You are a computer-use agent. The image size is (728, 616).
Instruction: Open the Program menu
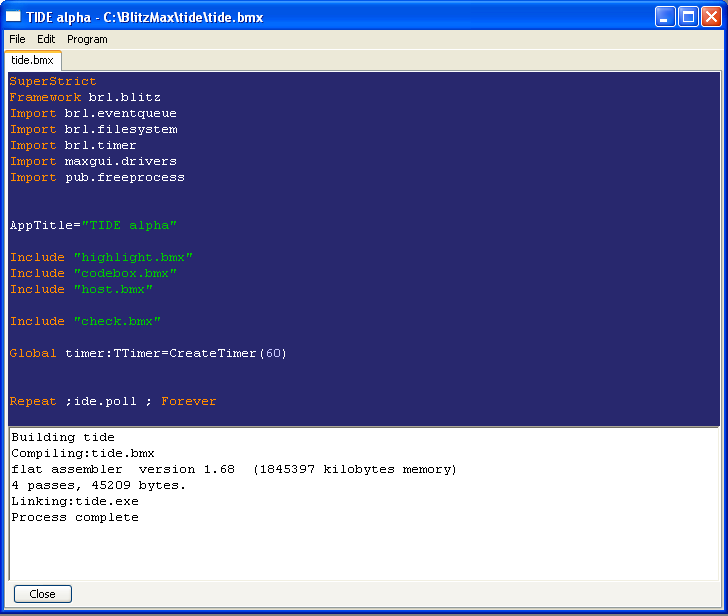pyautogui.click(x=87, y=39)
